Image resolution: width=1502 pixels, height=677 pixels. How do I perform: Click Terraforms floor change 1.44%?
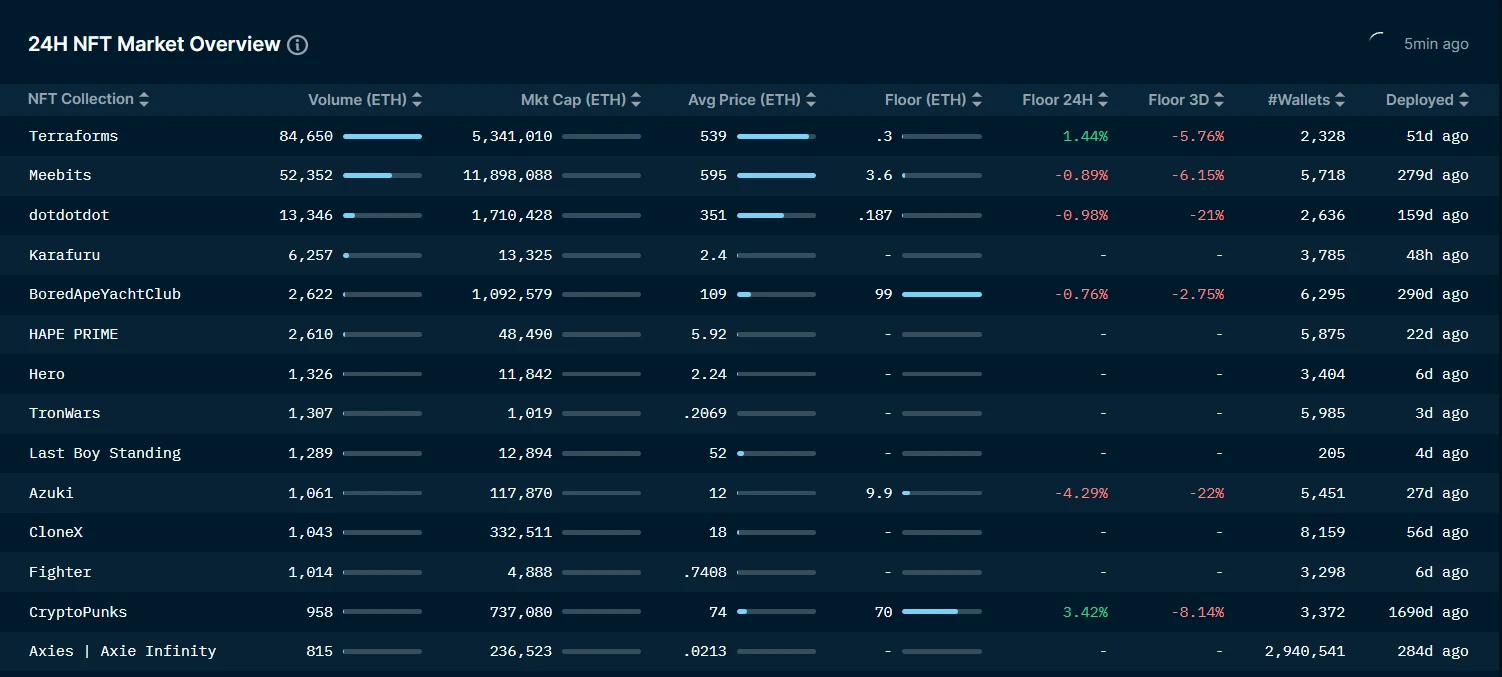(1085, 136)
